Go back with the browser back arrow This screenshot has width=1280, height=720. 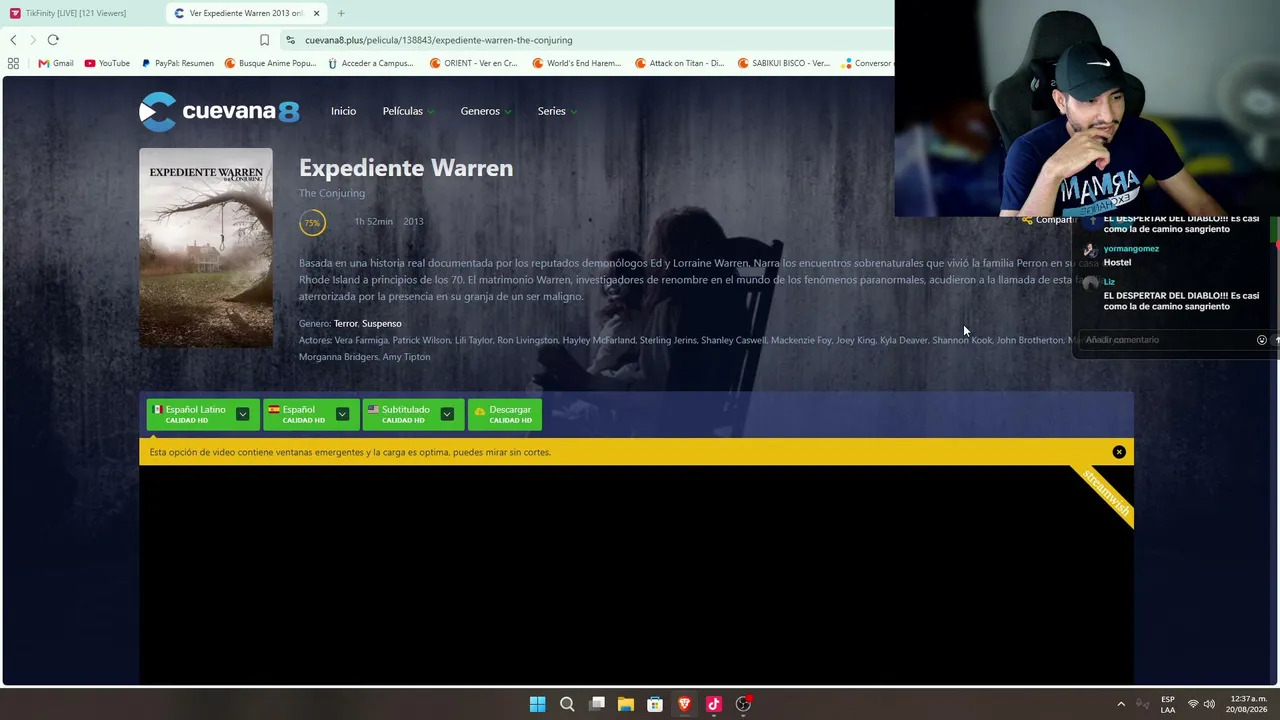coord(13,40)
